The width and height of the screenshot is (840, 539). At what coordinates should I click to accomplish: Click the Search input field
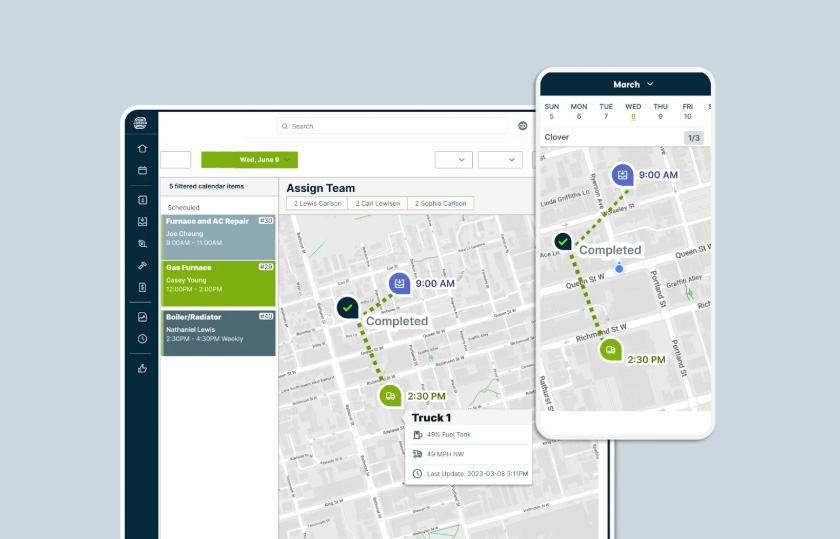tap(392, 126)
